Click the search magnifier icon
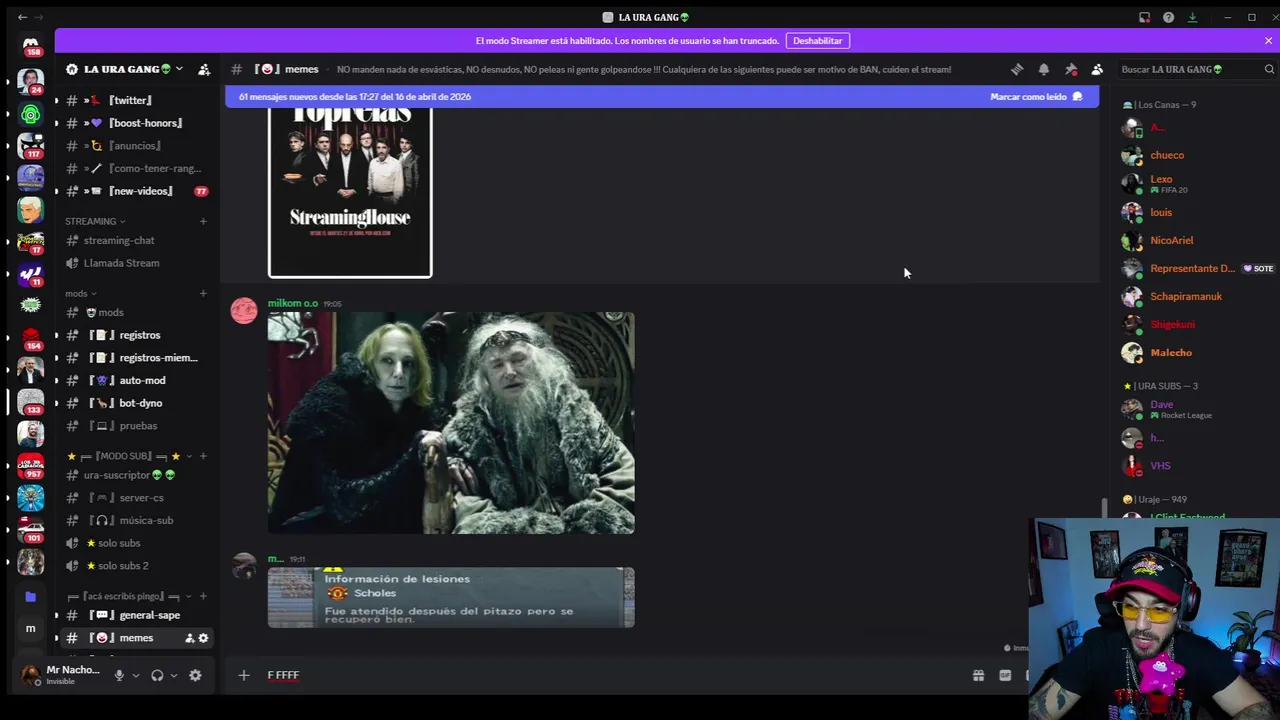 [x=1269, y=69]
